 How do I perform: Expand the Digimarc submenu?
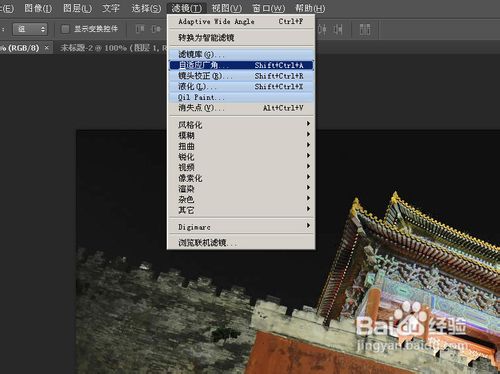click(x=241, y=227)
